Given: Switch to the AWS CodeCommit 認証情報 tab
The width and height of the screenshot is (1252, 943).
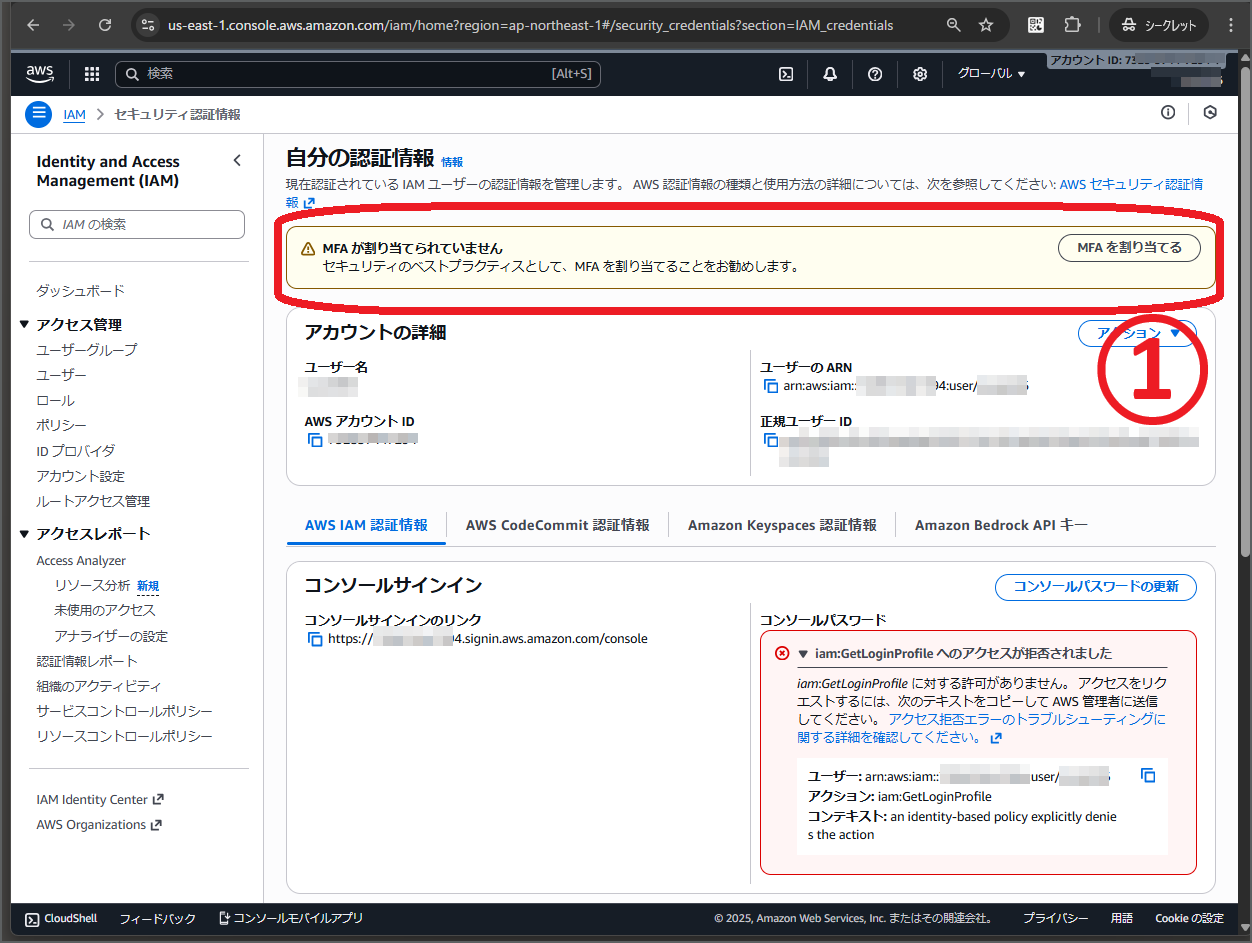Looking at the screenshot, I should 557,525.
